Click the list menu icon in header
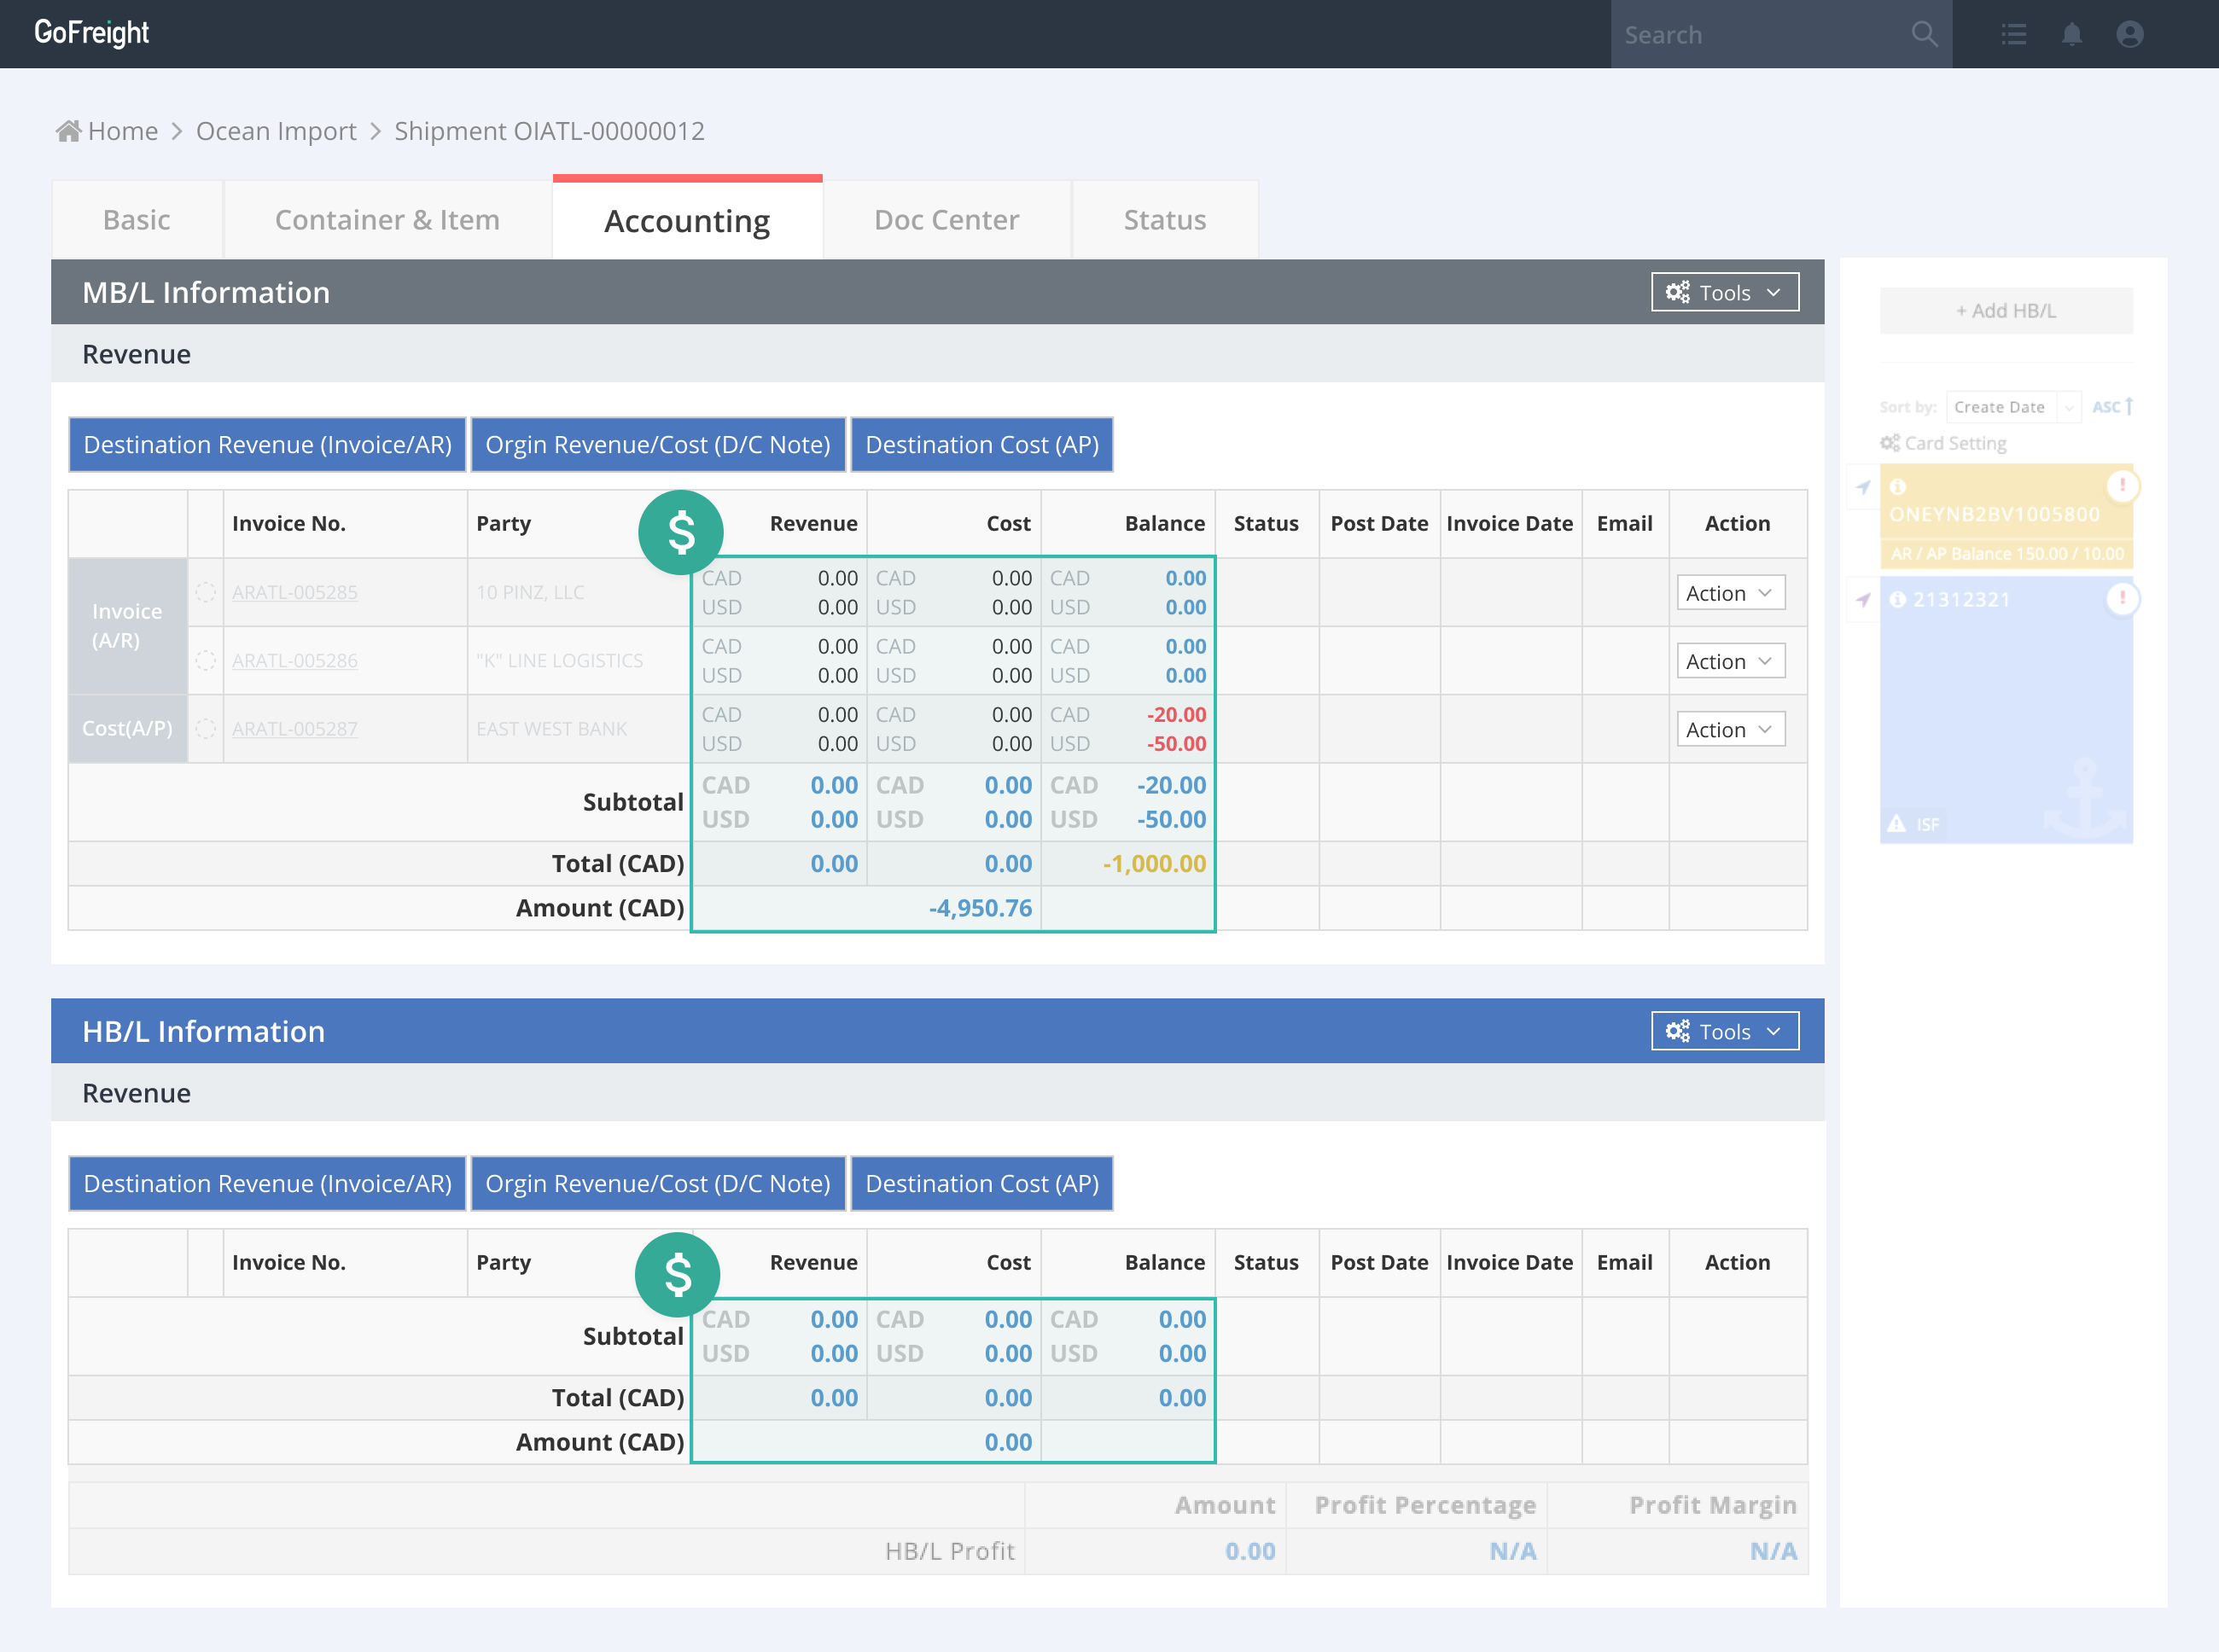This screenshot has width=2219, height=1652. 2014,34
